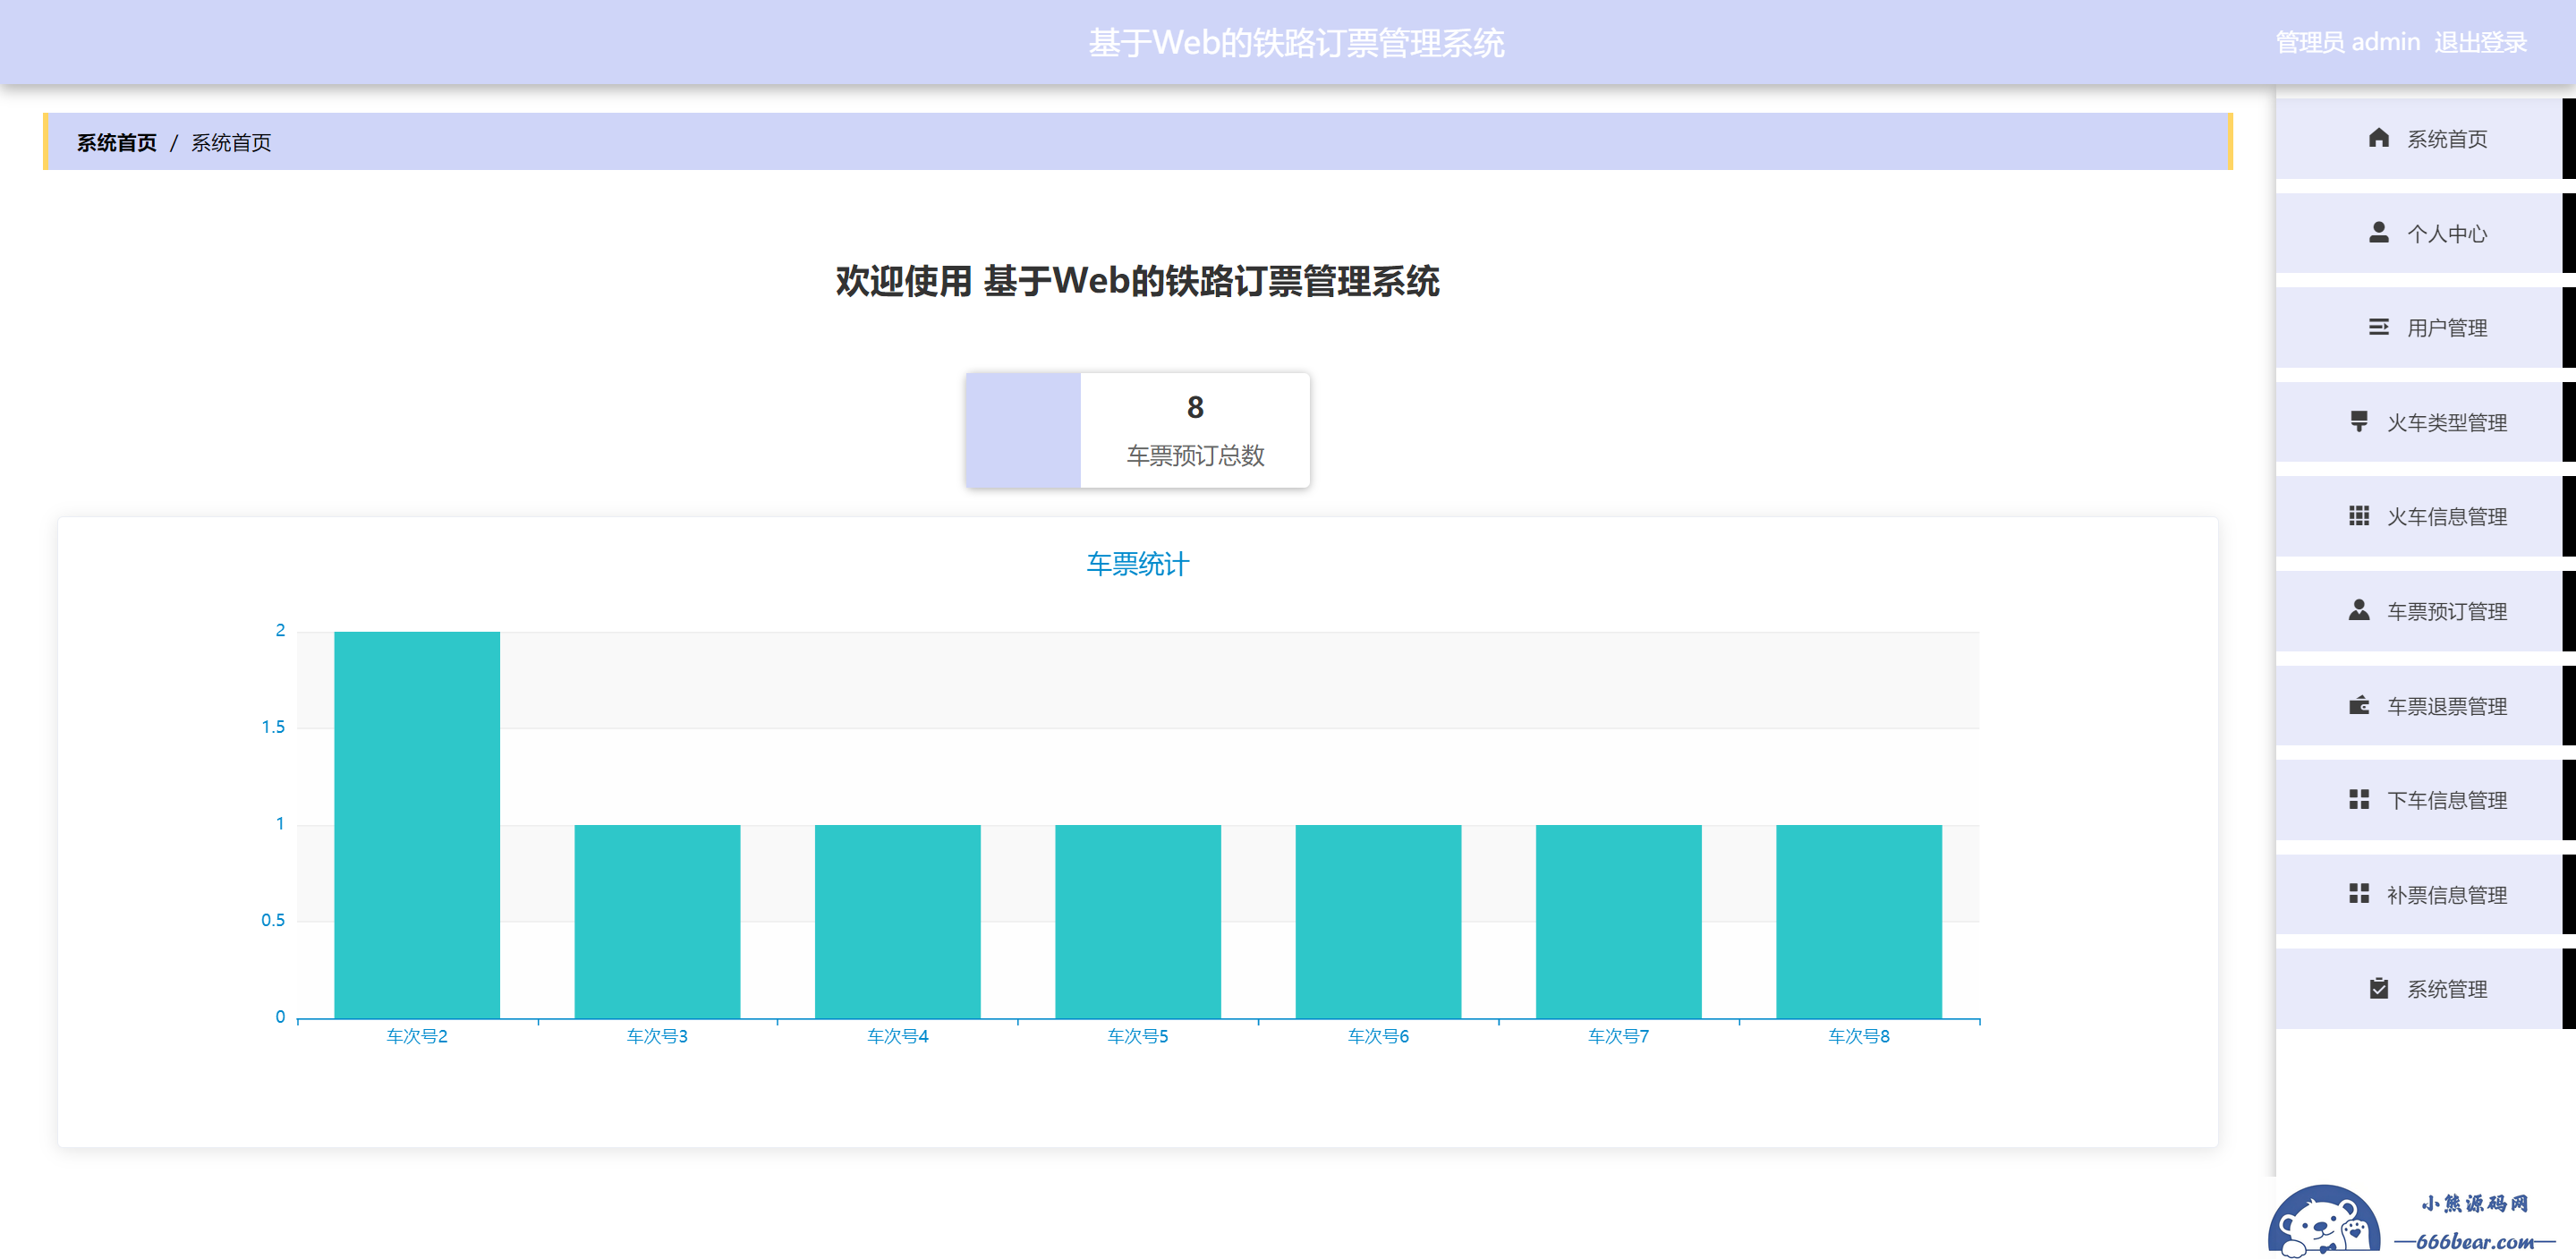The height and width of the screenshot is (1259, 2576).
Task: Click the 车次号5 bar in the chart
Action: tap(1138, 921)
